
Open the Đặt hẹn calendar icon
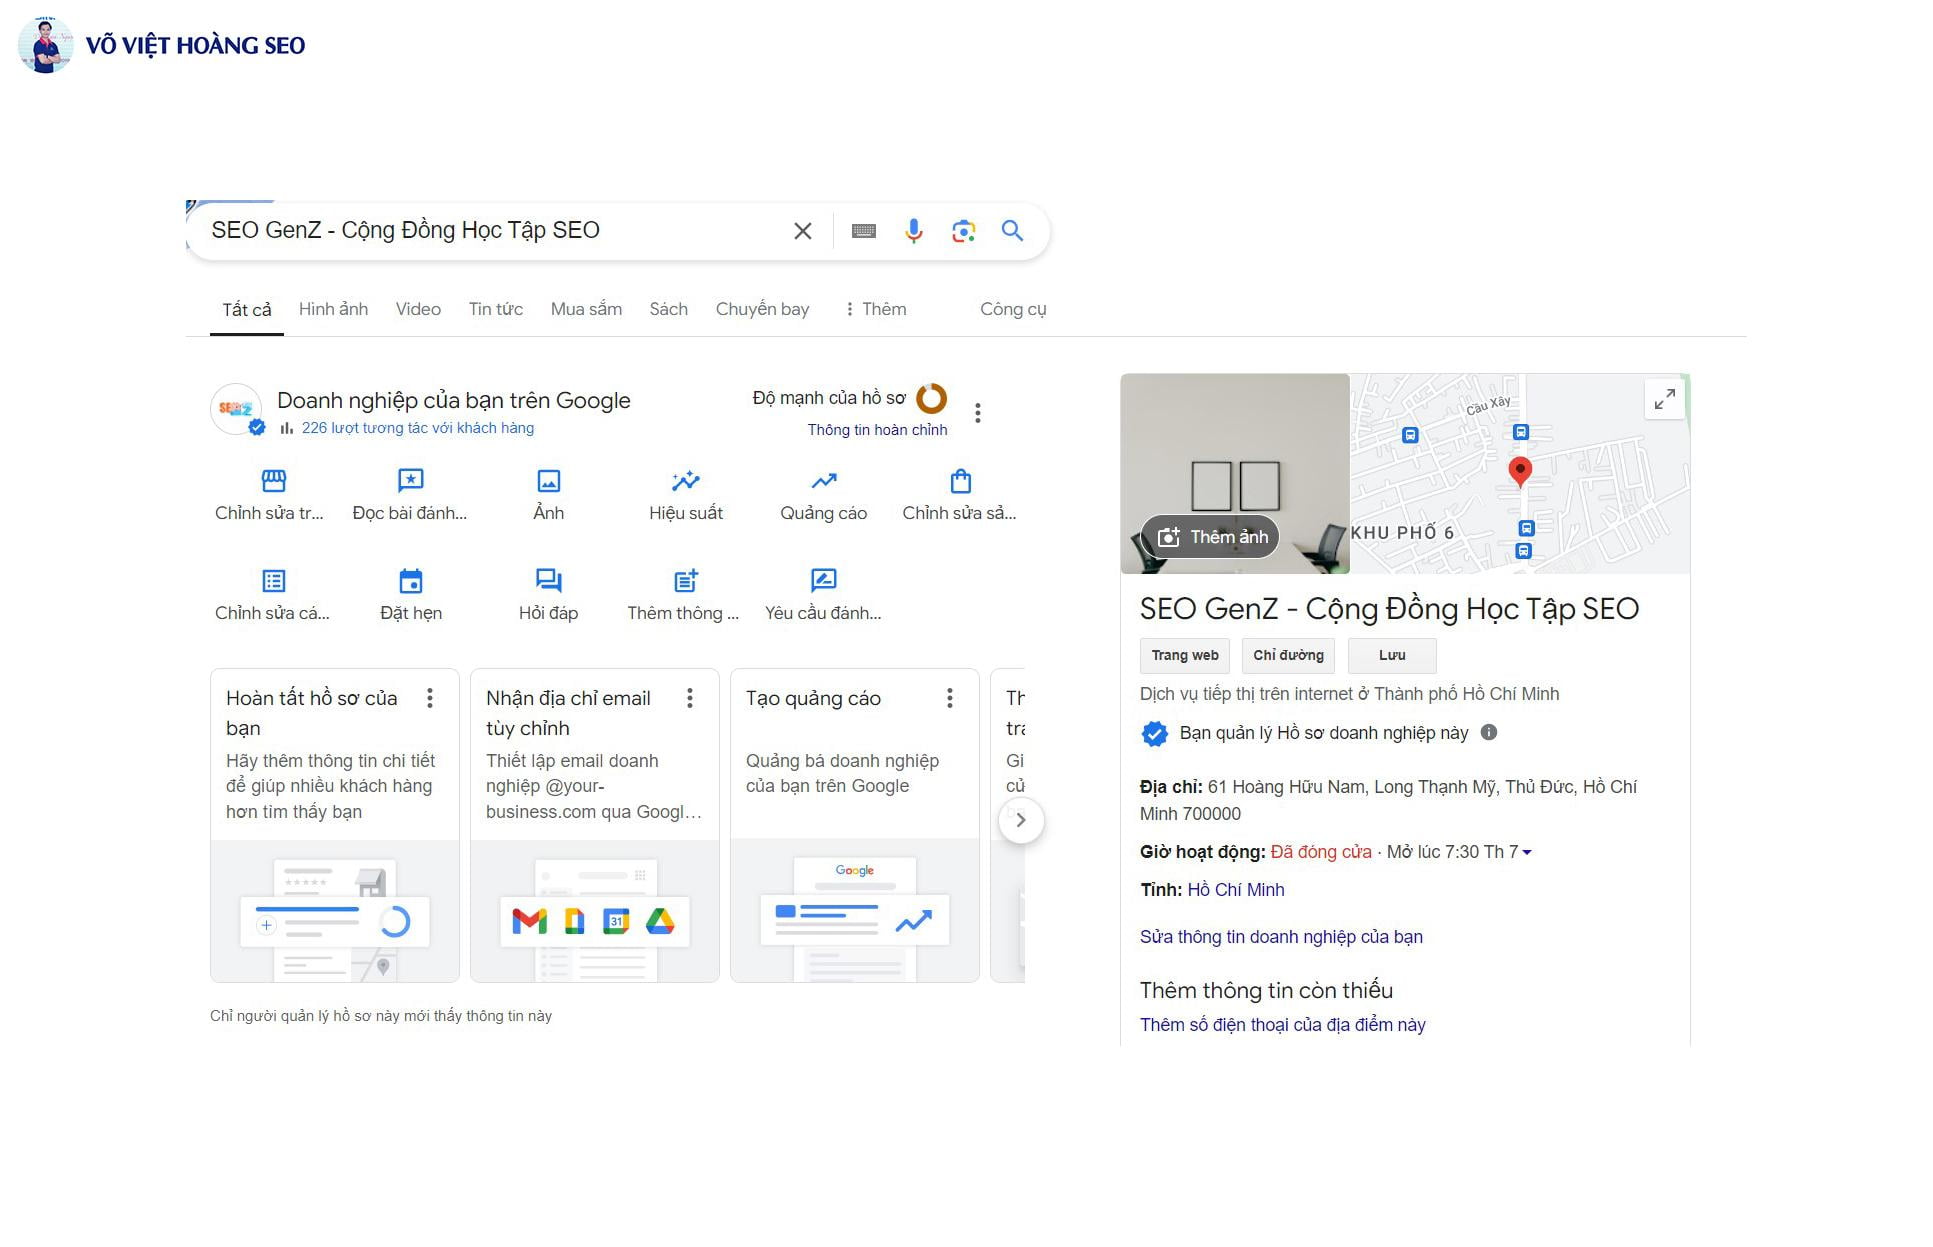(x=411, y=582)
